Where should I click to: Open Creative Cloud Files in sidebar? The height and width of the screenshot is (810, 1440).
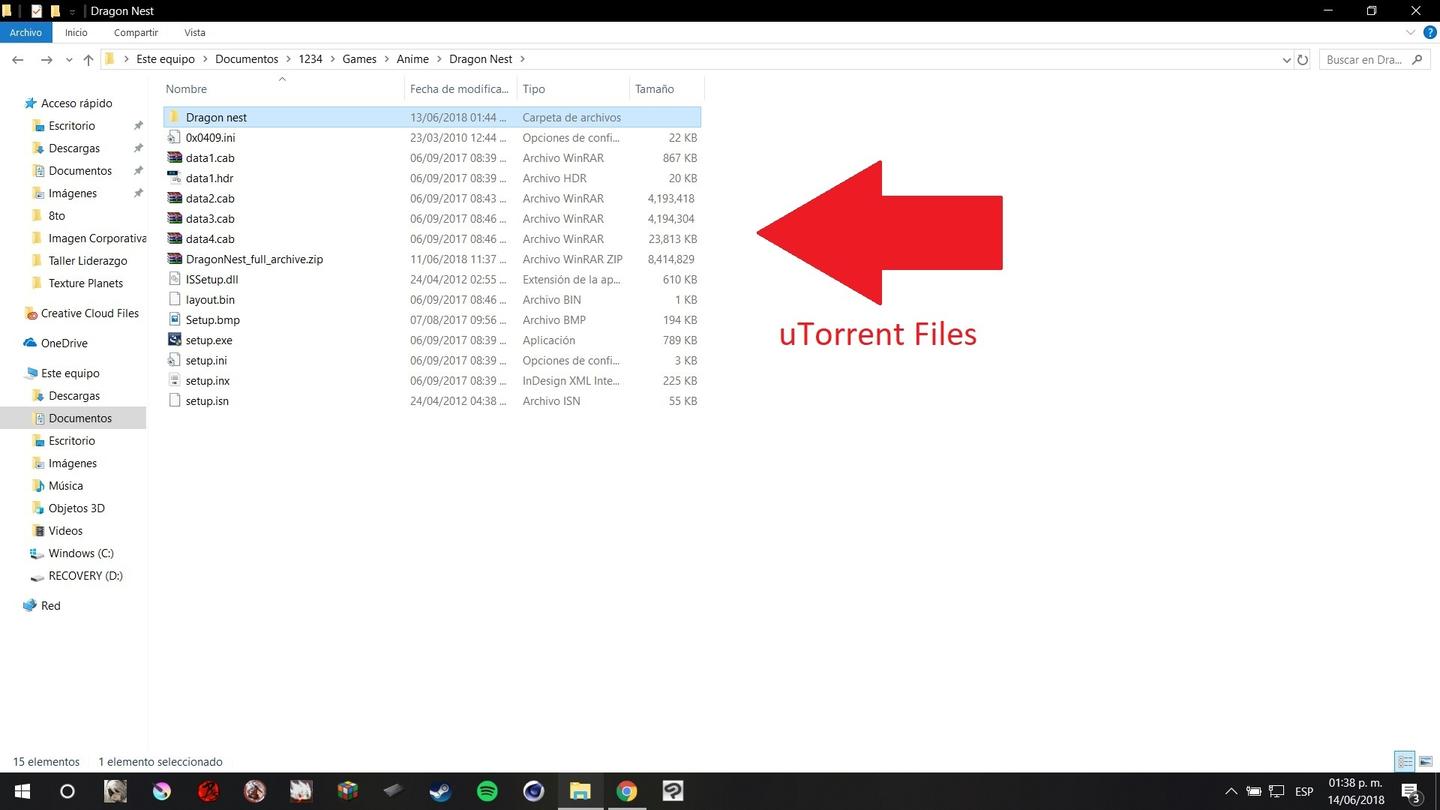tap(90, 313)
